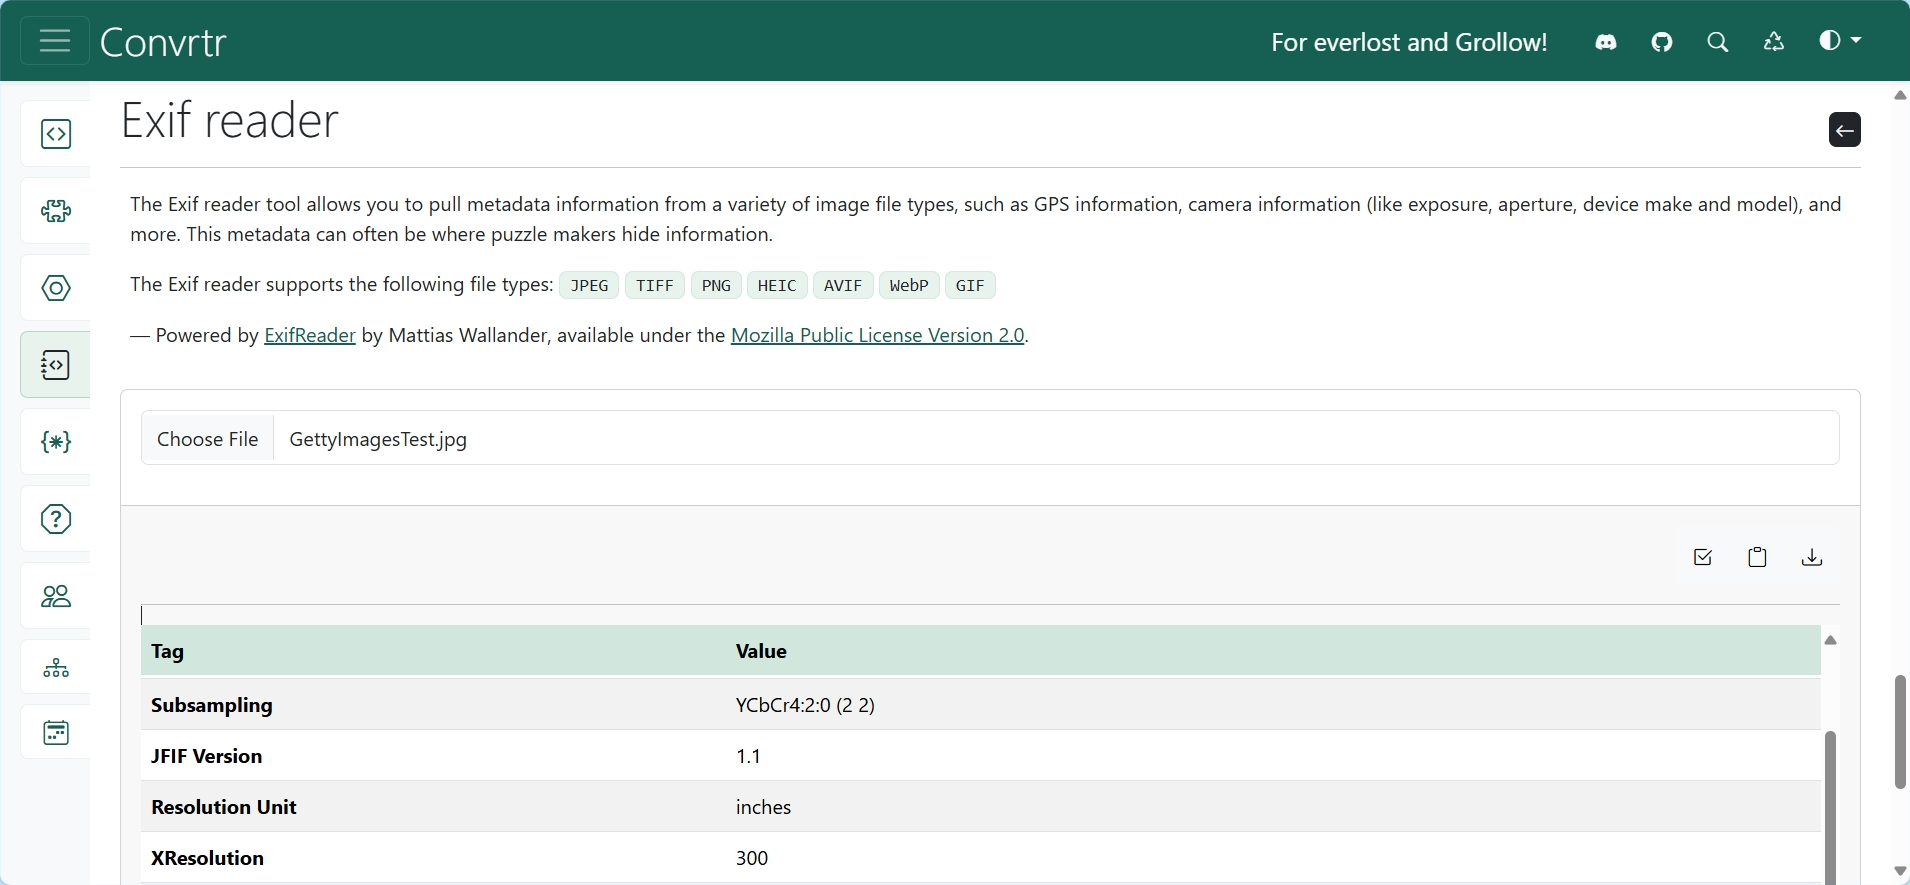1910x885 pixels.
Task: Expand the theme contrast dropdown
Action: (x=1839, y=41)
